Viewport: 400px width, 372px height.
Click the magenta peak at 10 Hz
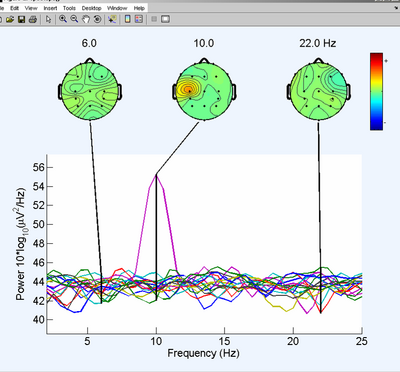(156, 176)
